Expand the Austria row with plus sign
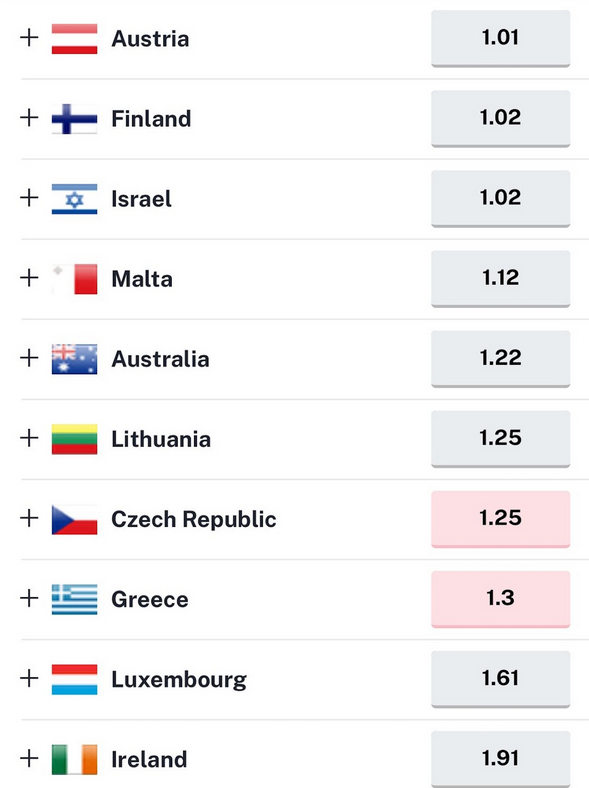 (x=29, y=37)
